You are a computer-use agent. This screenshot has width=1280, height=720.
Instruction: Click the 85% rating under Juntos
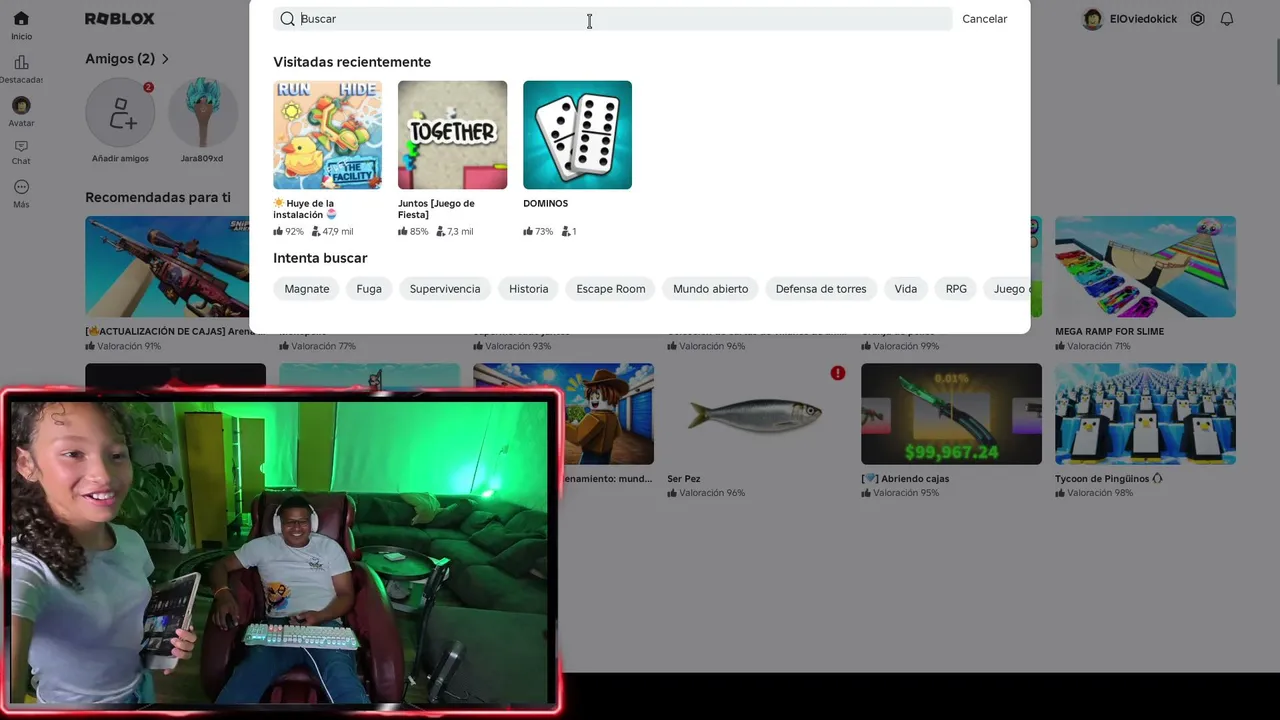tap(413, 231)
